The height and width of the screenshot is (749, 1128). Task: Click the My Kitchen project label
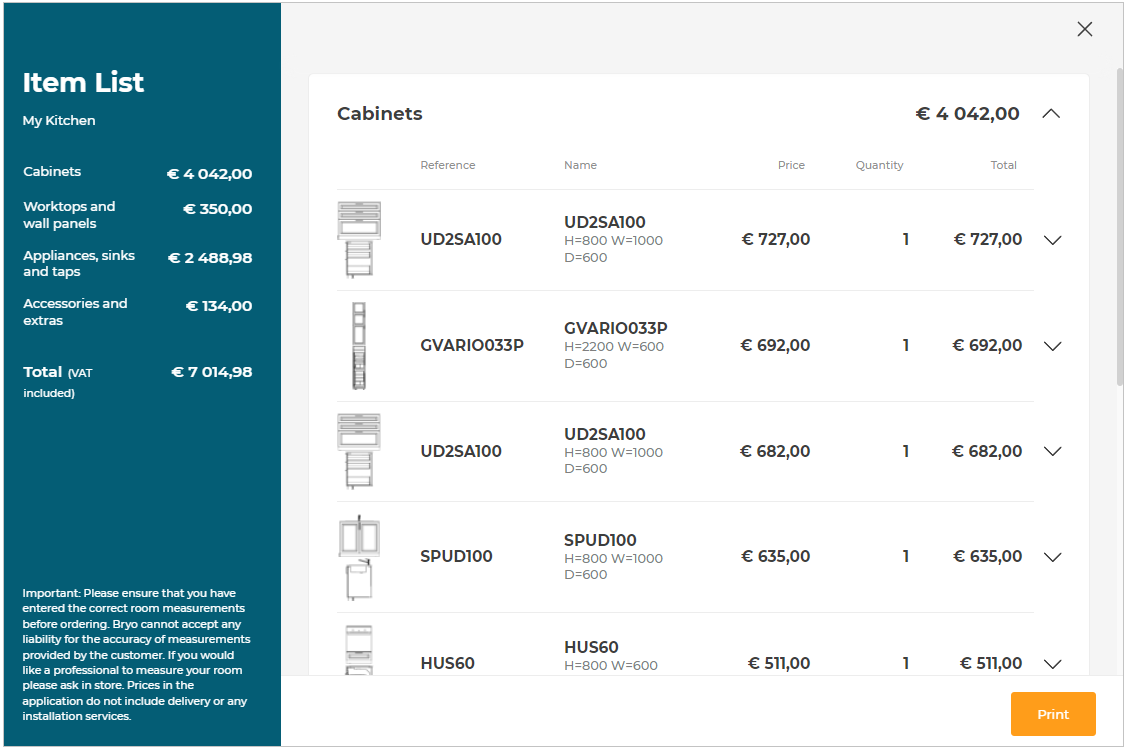(59, 120)
